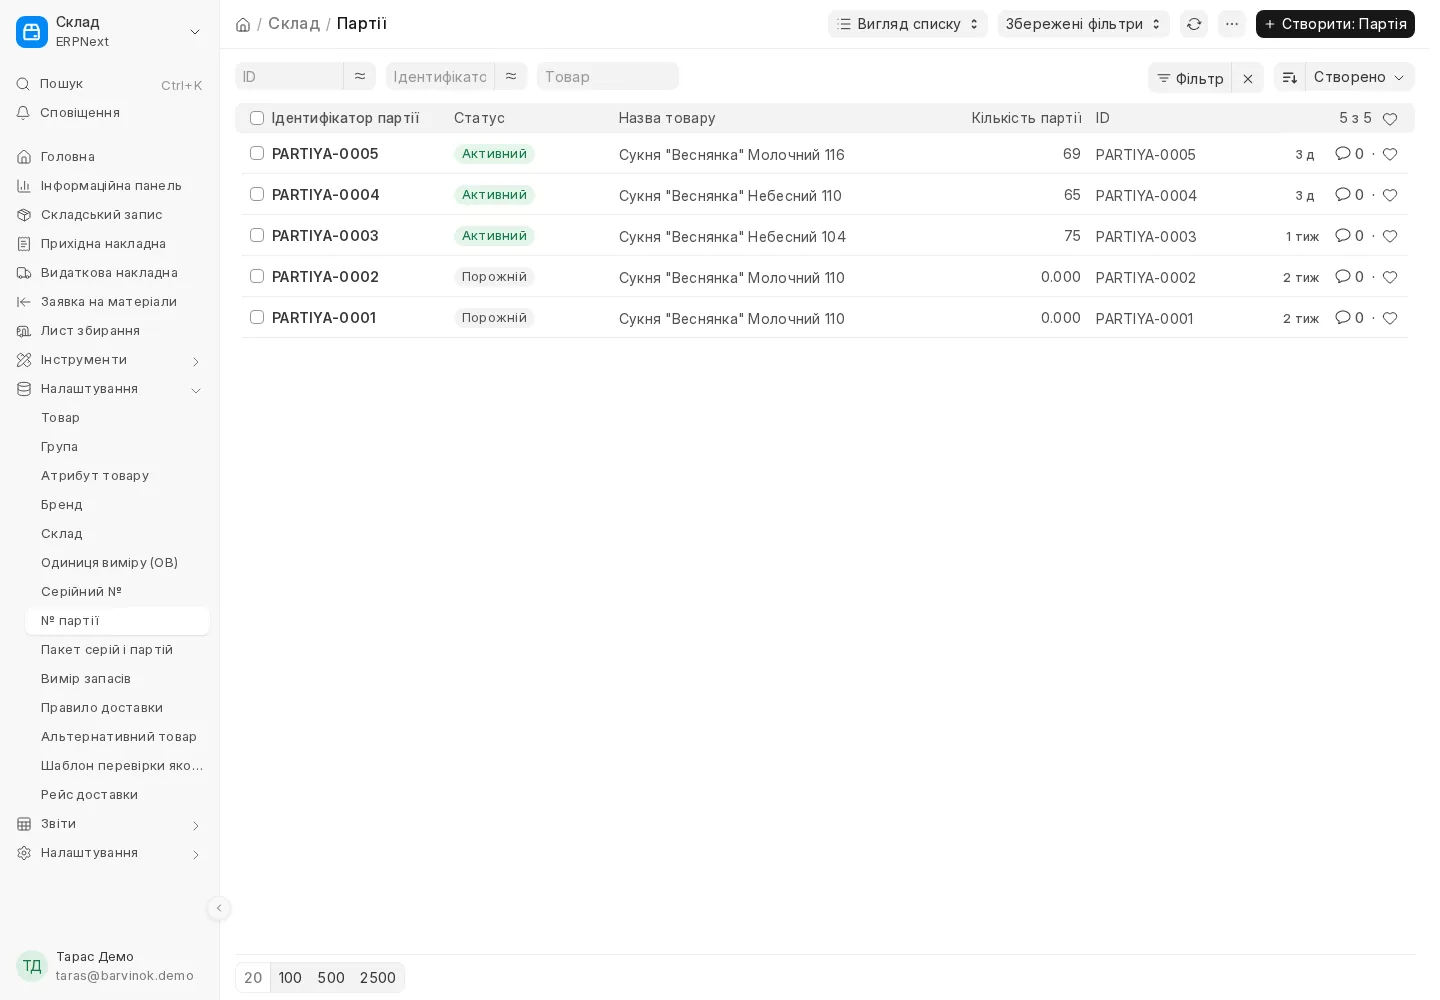Collapse the sidebar with the chevron button

pos(219,908)
